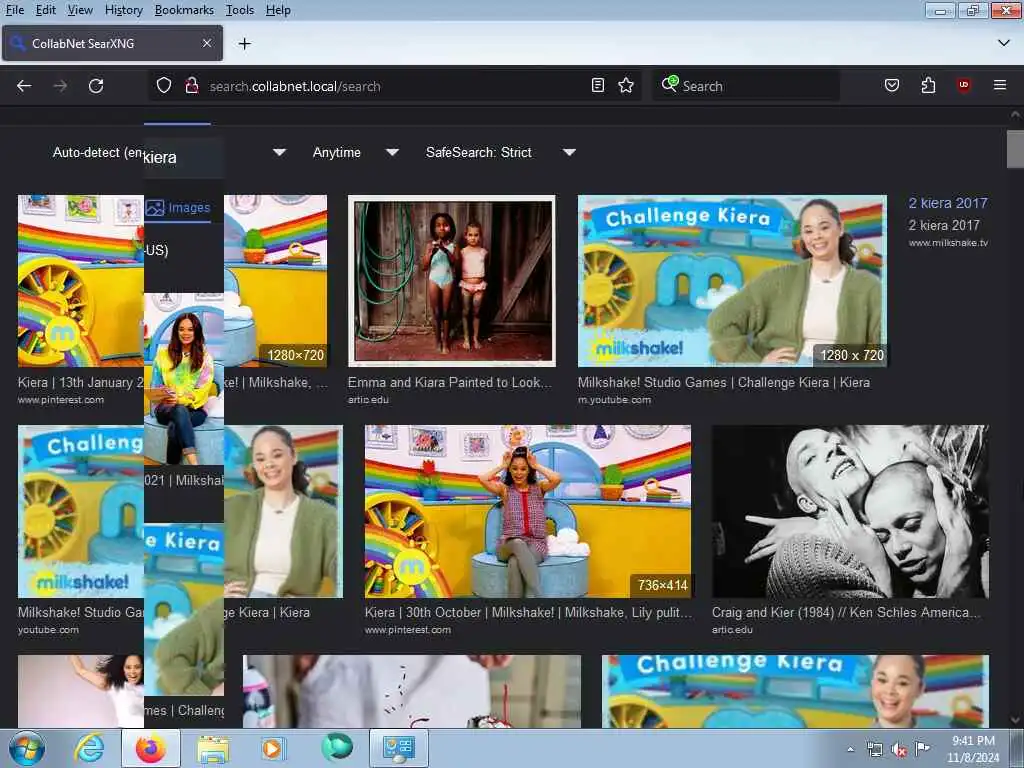Open the control panel taskbar window
Image resolution: width=1024 pixels, height=768 pixels.
398,748
